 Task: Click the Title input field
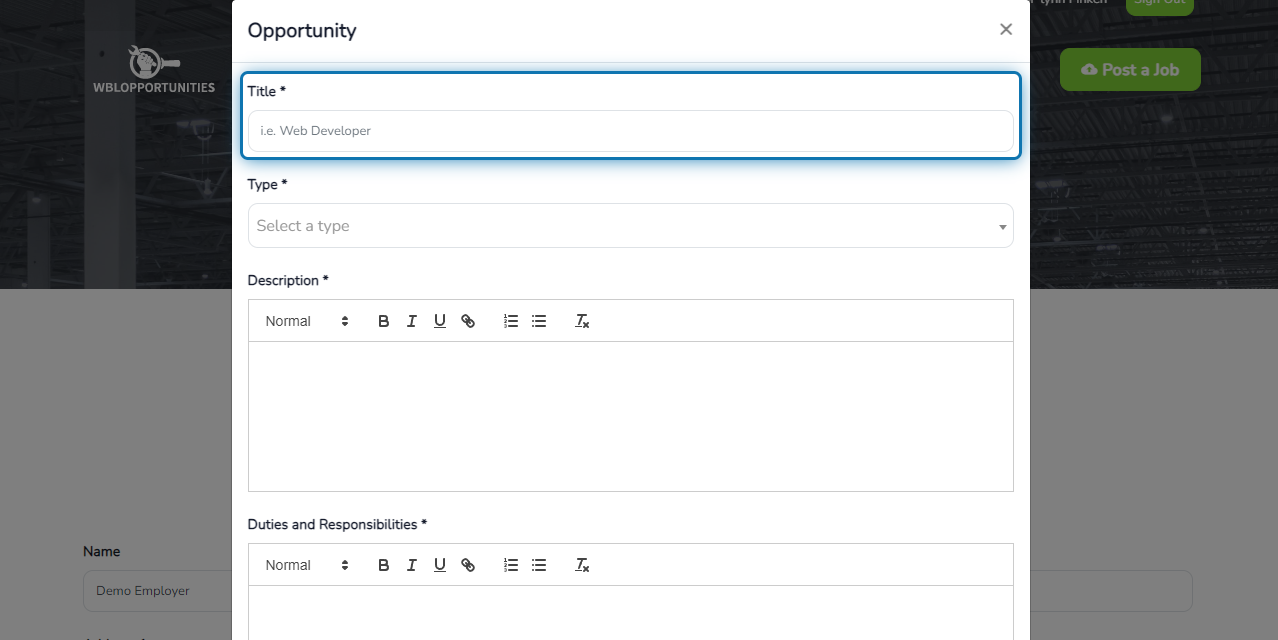pyautogui.click(x=630, y=131)
